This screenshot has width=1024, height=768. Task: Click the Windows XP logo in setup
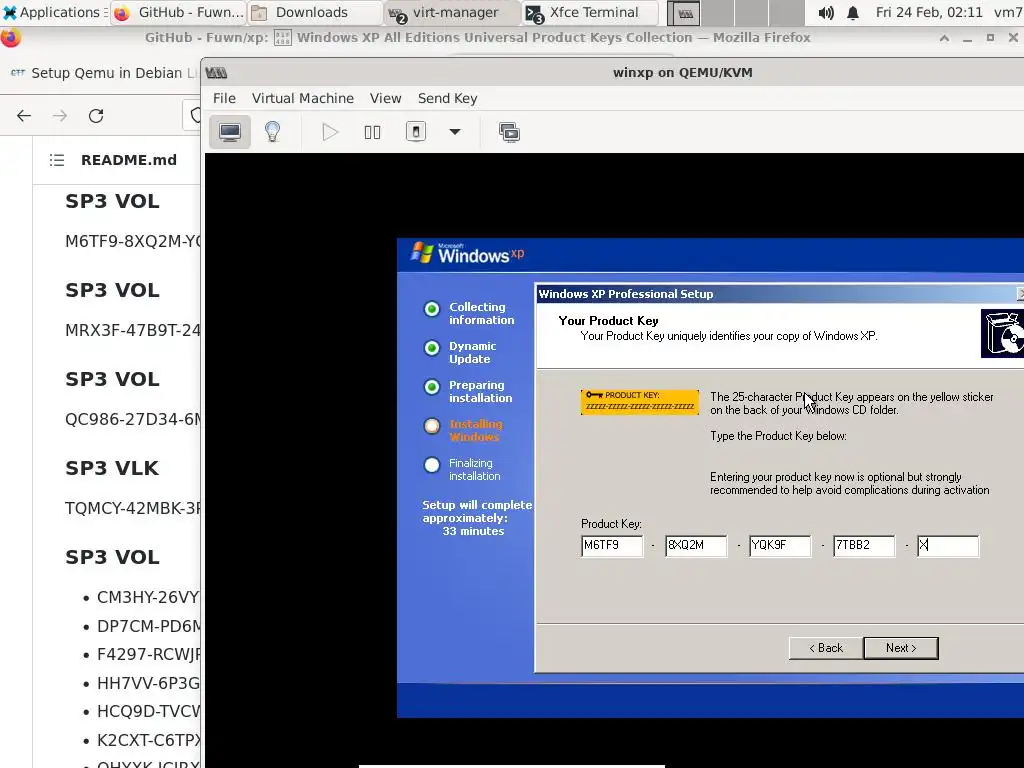pyautogui.click(x=468, y=253)
